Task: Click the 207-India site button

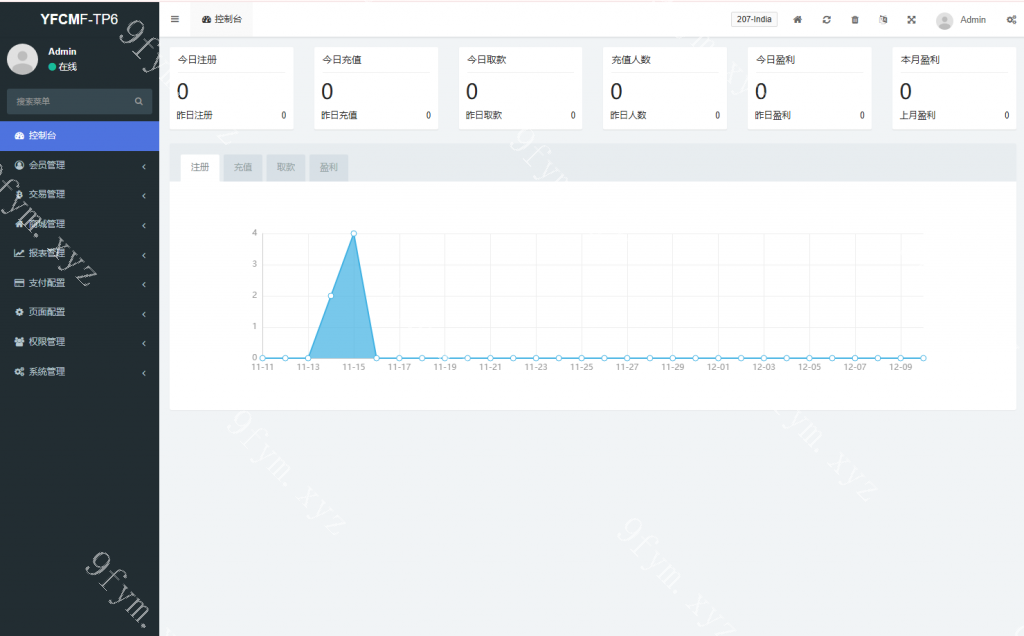Action: point(754,20)
